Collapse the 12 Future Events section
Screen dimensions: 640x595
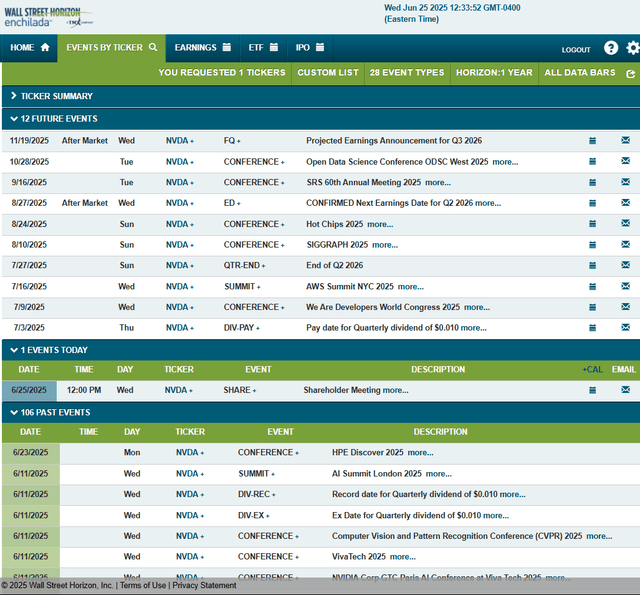55,118
